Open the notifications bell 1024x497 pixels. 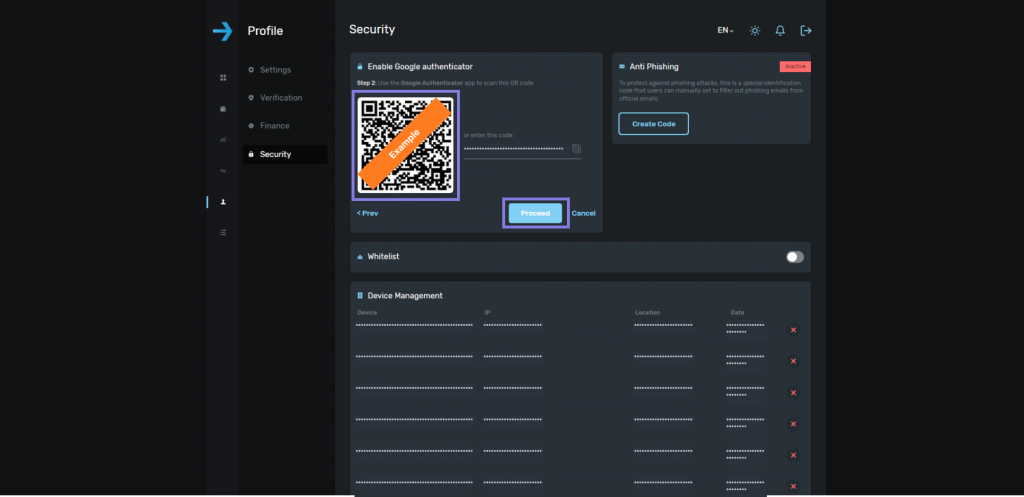tap(780, 31)
